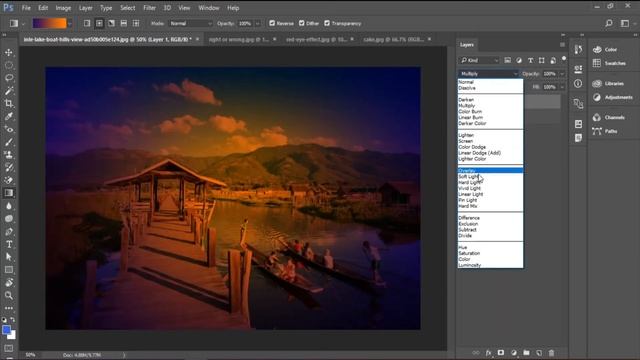Click the layer style fx icon

(488, 353)
